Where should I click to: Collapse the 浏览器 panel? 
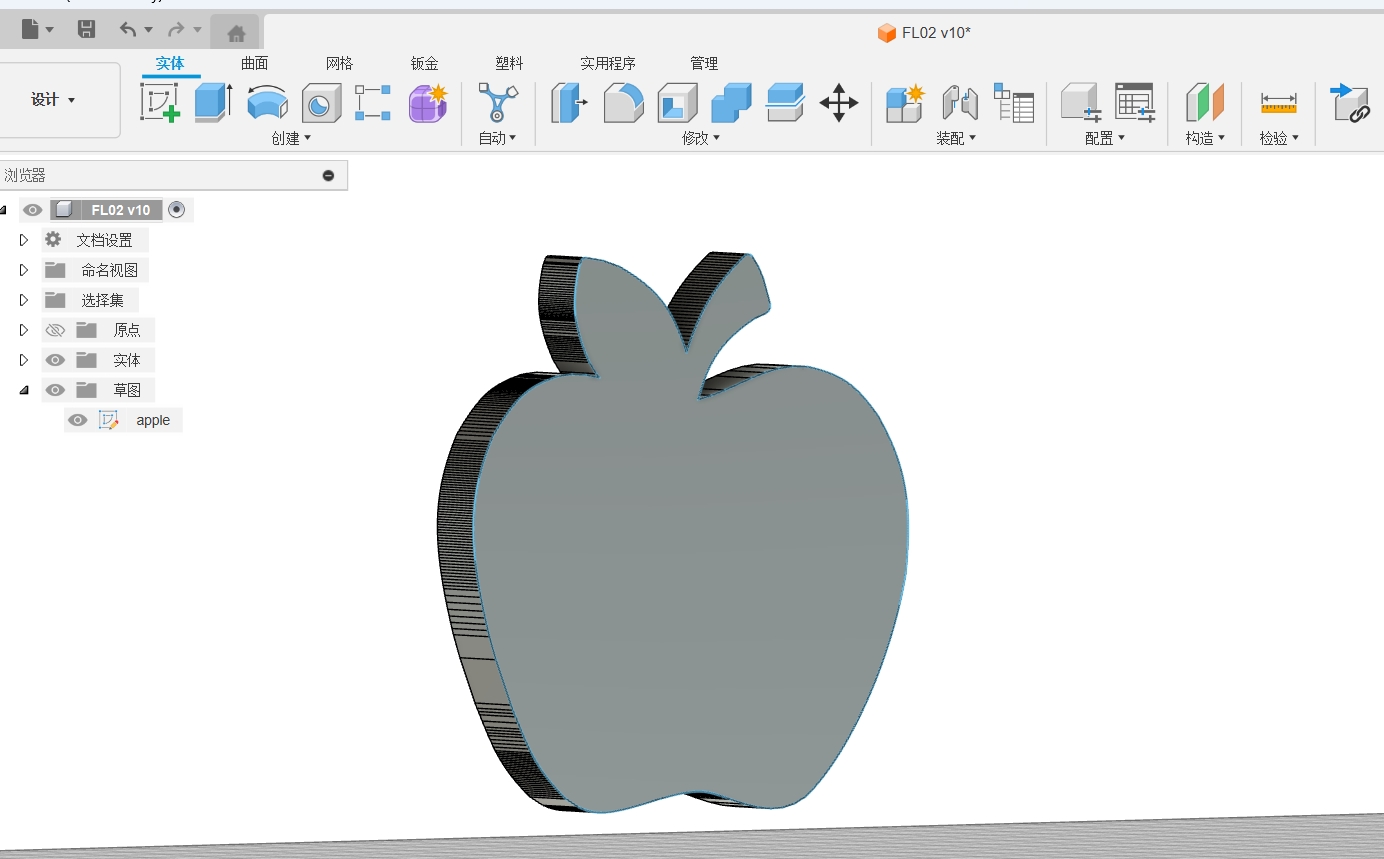(x=328, y=176)
